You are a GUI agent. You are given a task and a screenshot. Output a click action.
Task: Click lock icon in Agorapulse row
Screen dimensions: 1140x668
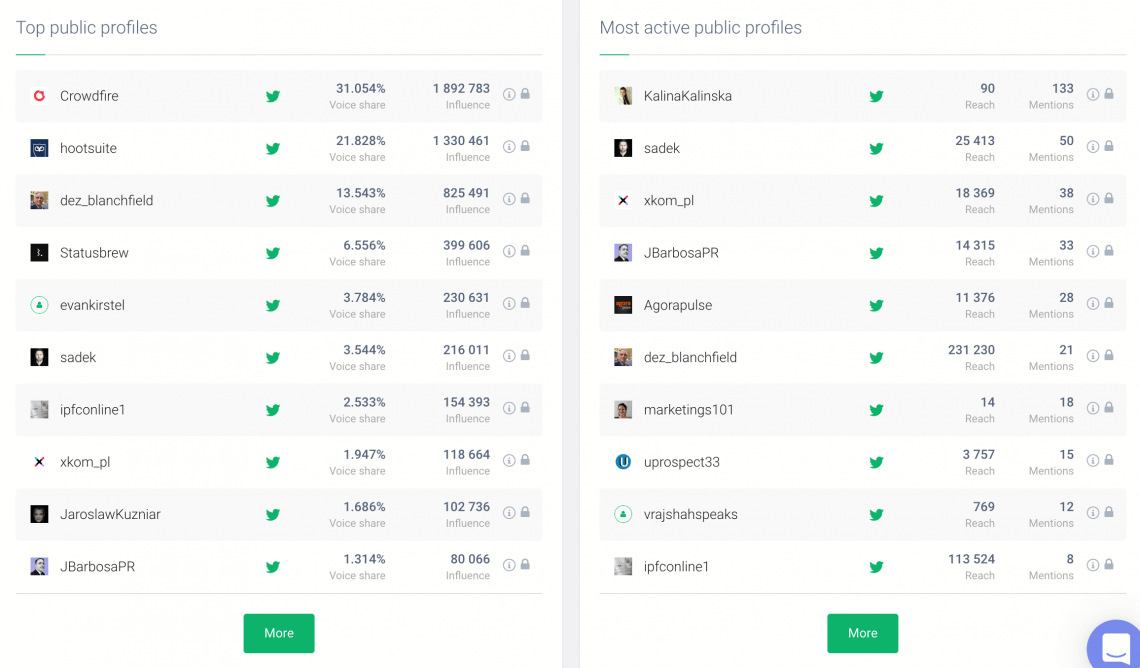(1109, 303)
